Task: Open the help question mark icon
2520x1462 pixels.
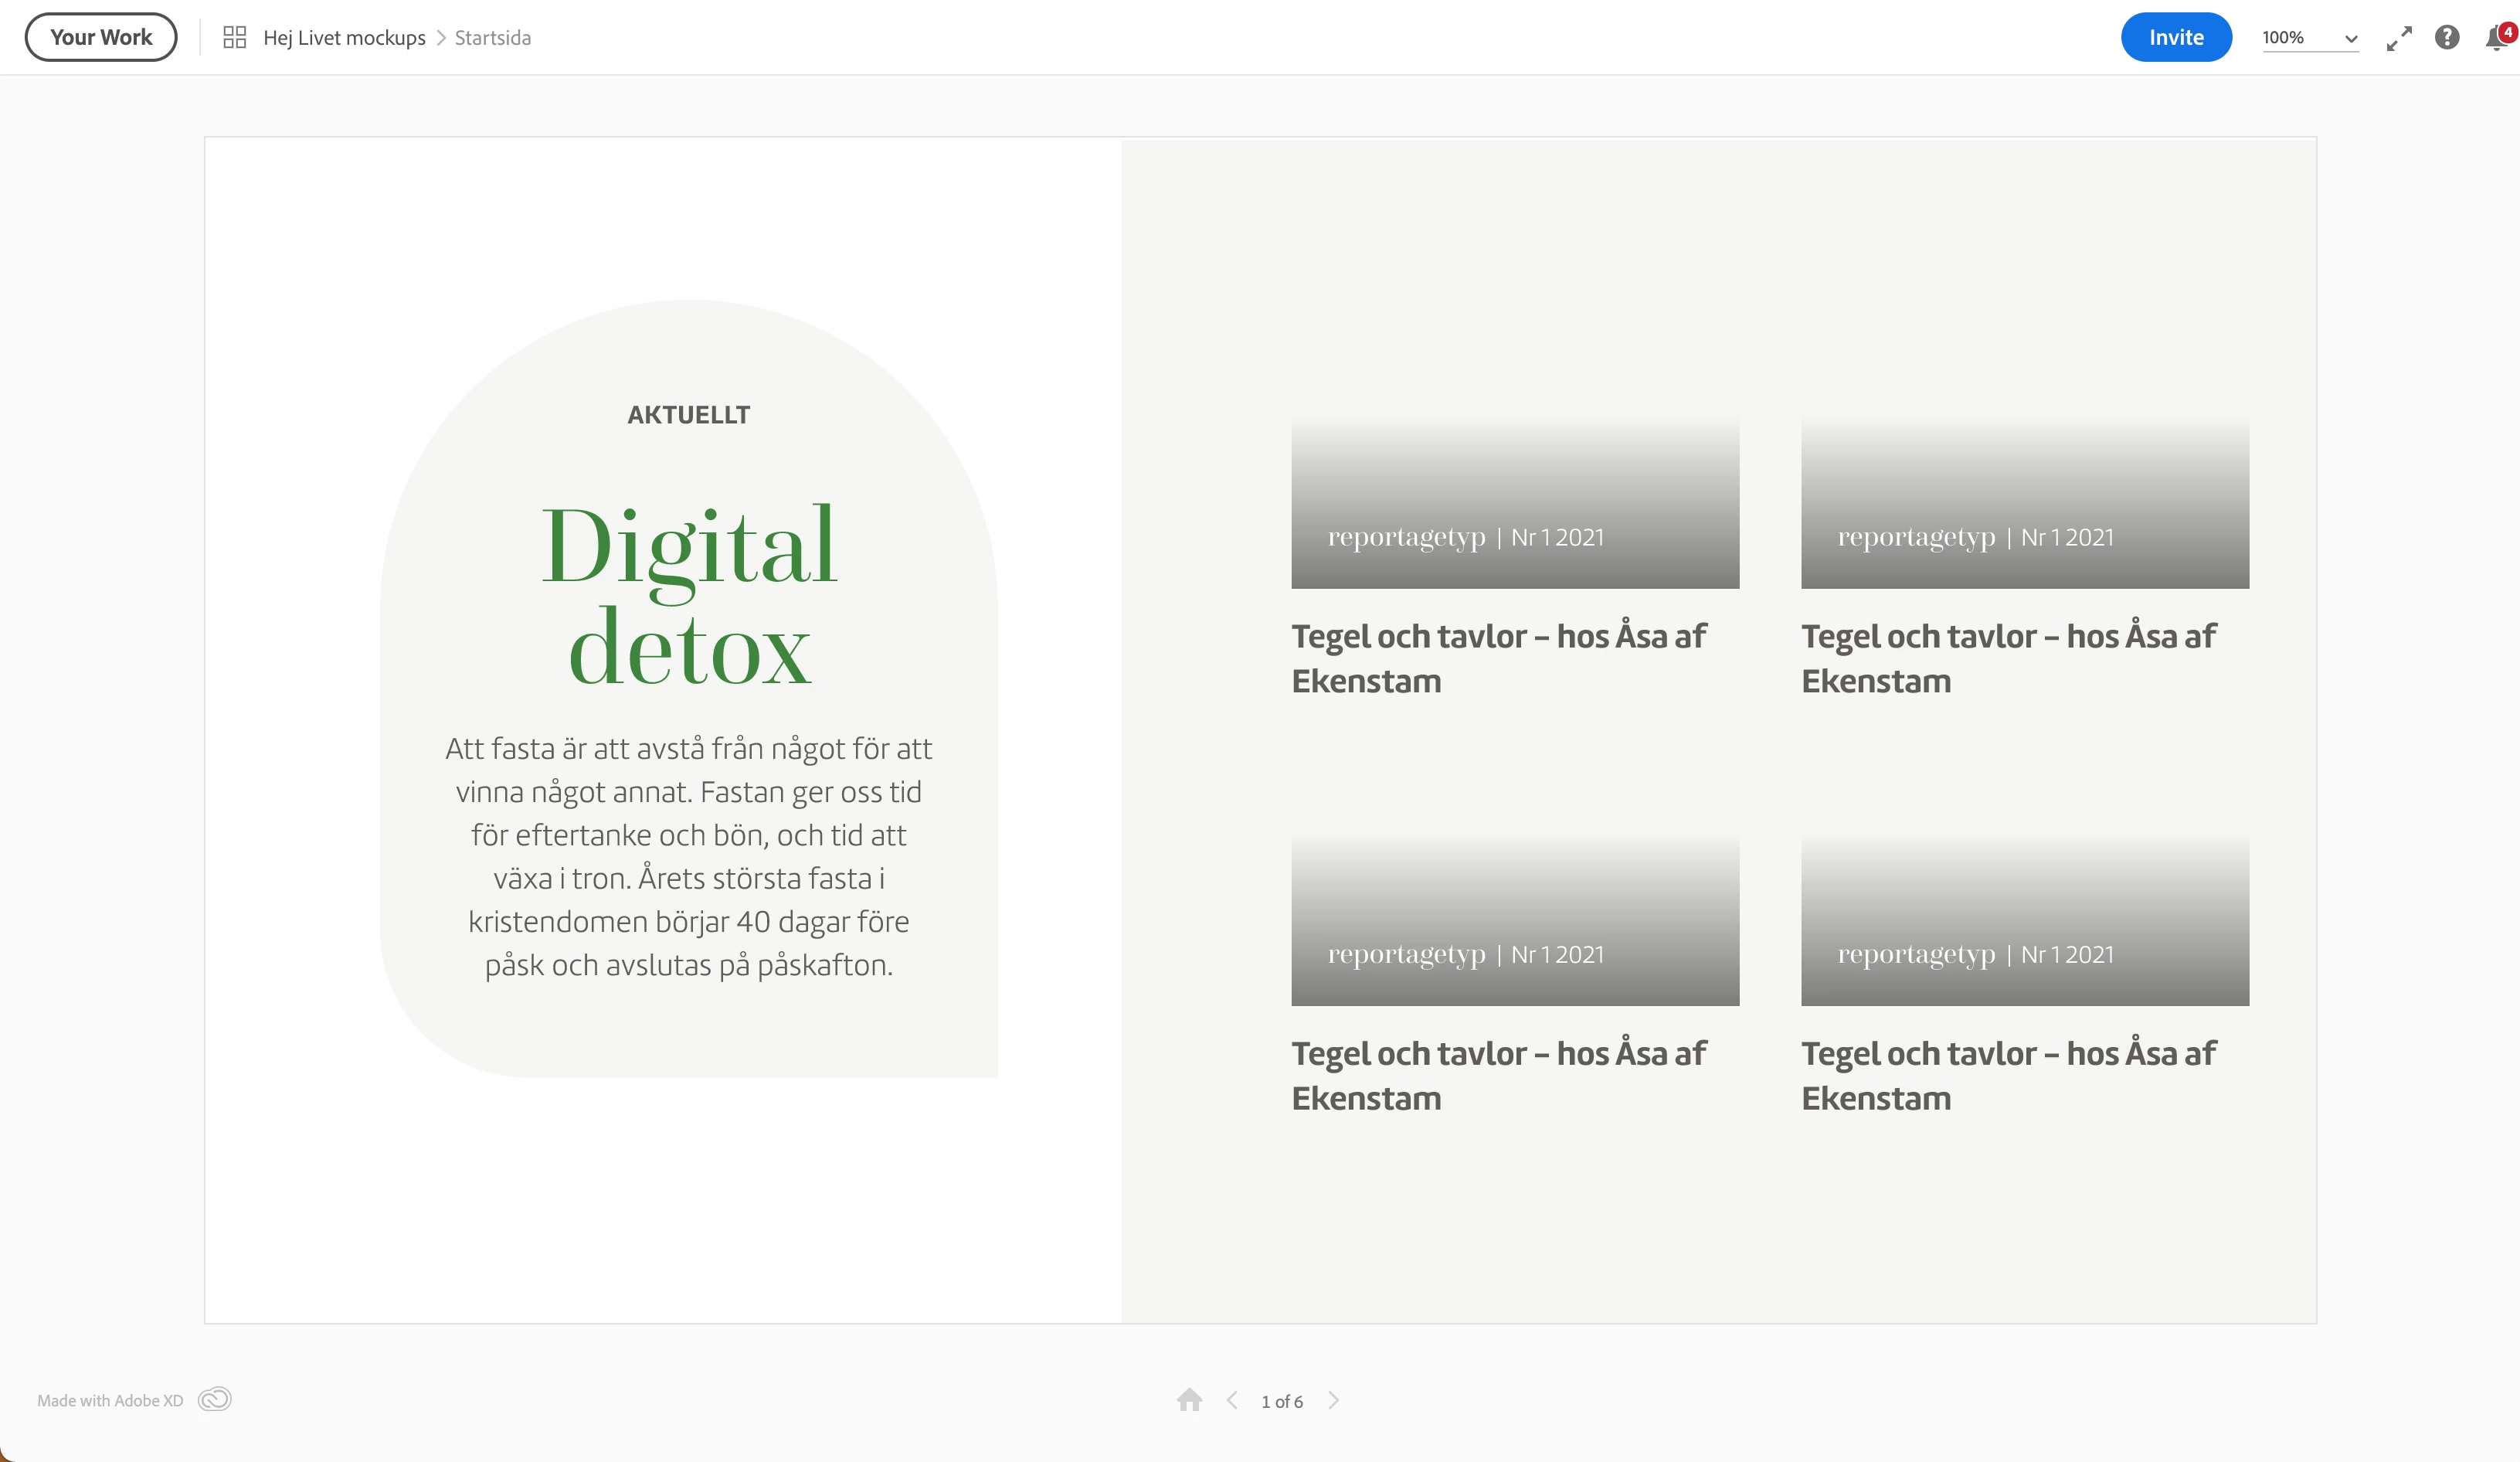Action: click(x=2446, y=38)
